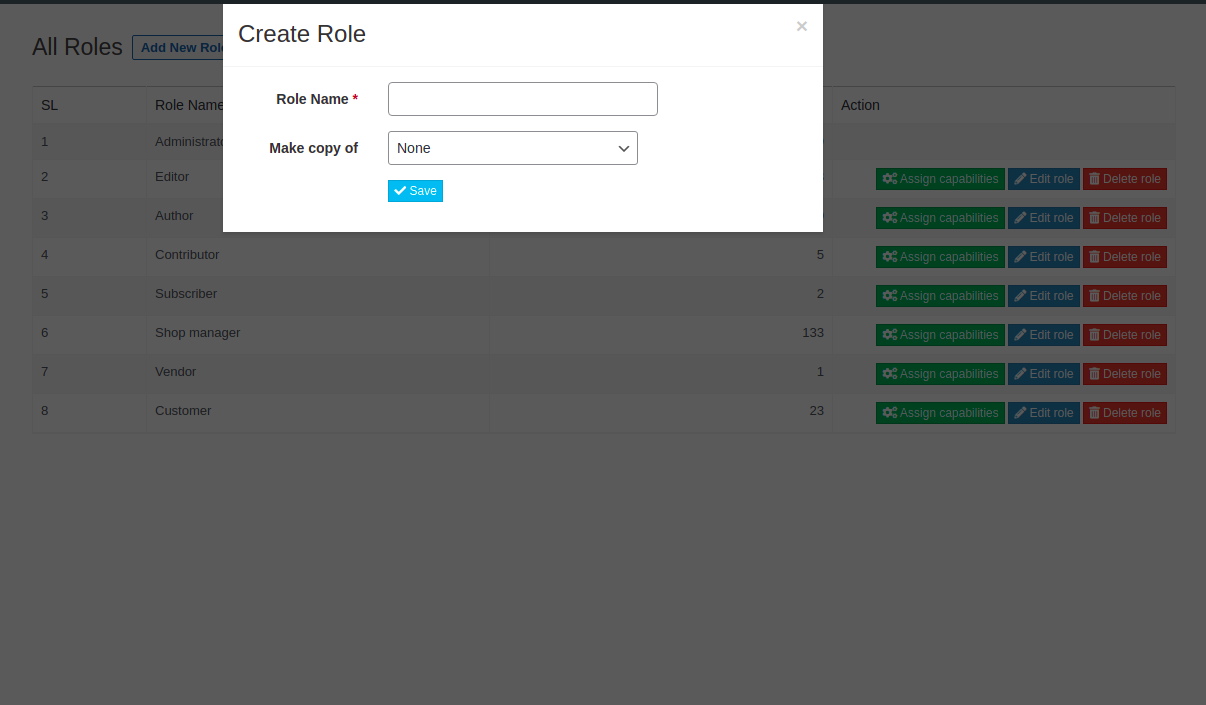The height and width of the screenshot is (705, 1206).
Task: Assign capabilities for Editor role
Action: (940, 179)
